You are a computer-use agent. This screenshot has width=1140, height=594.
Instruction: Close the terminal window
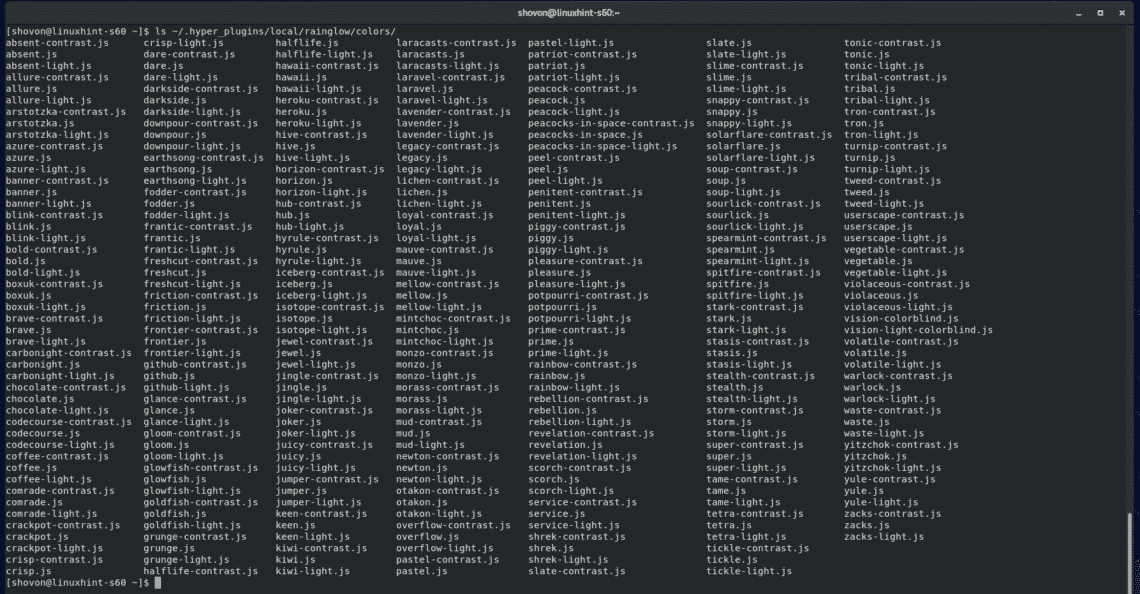[x=1122, y=12]
